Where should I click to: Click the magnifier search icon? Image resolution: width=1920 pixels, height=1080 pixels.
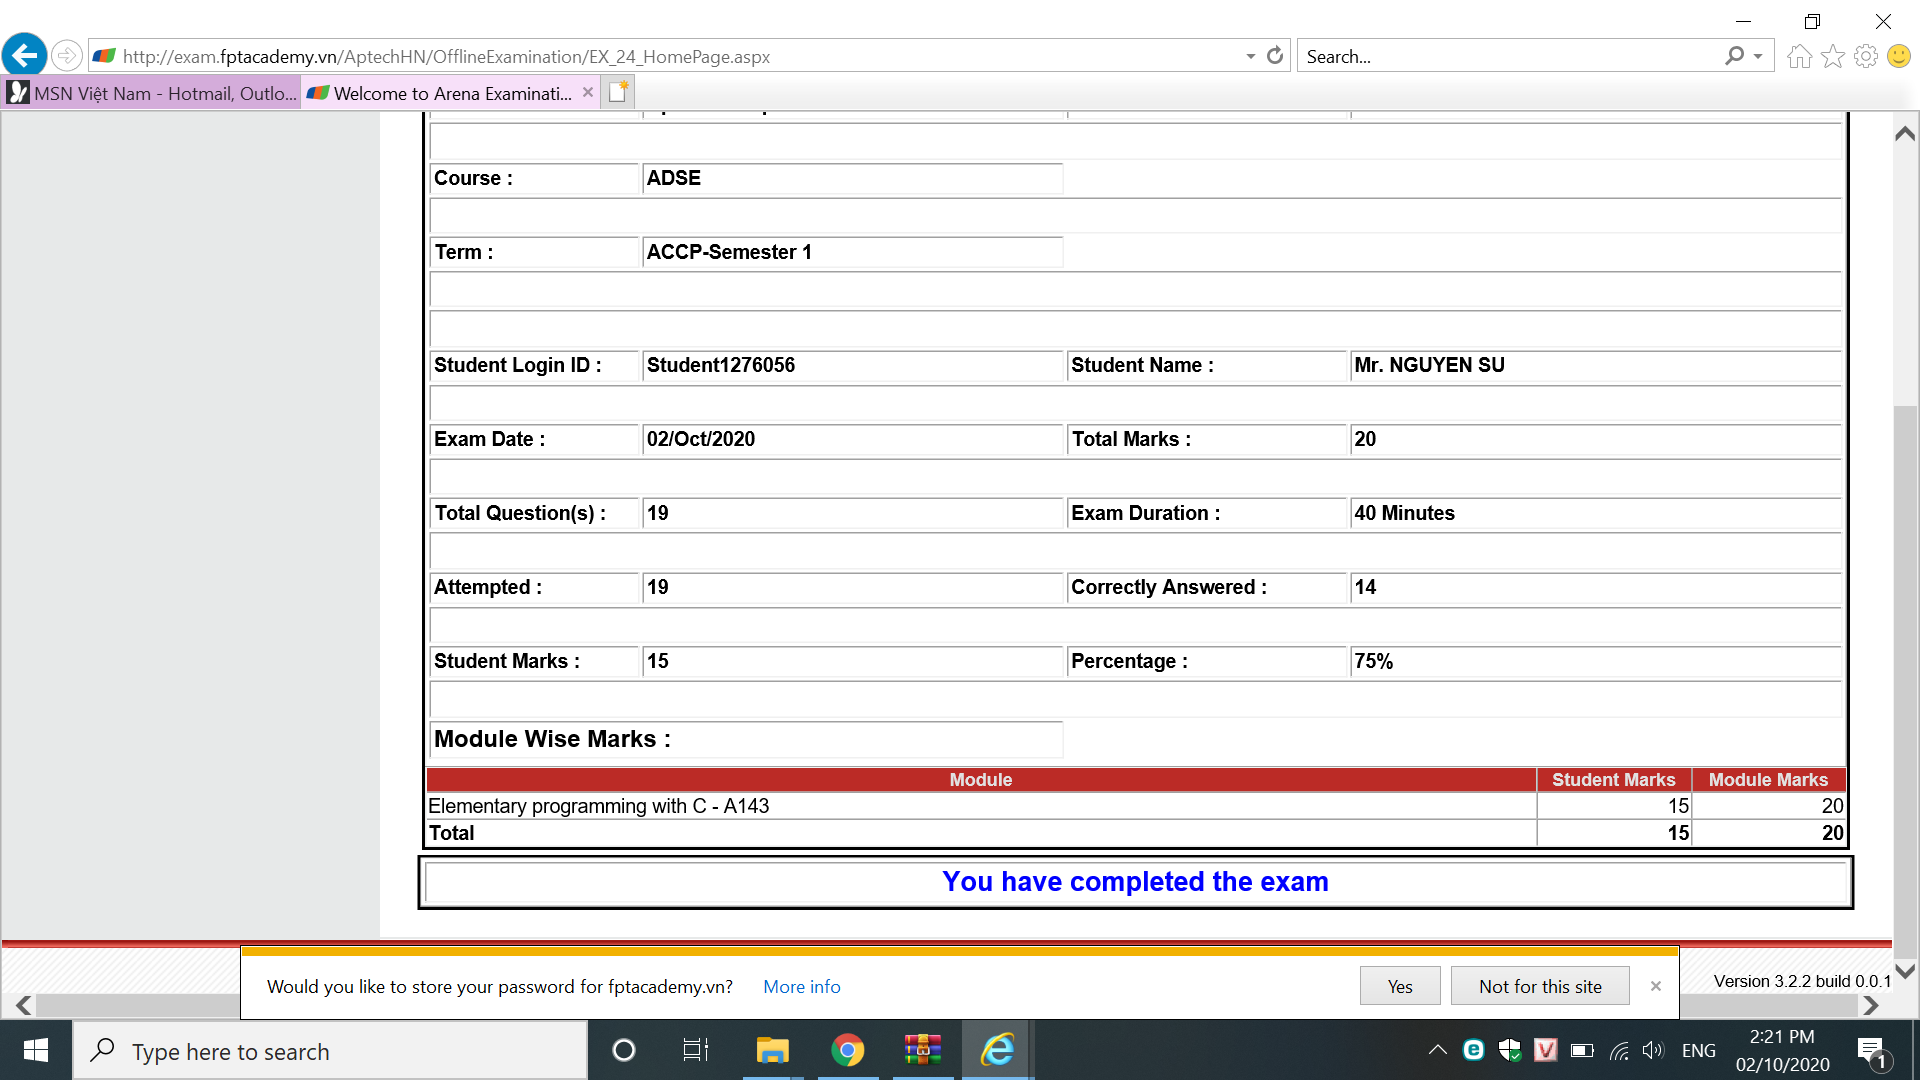(1734, 57)
